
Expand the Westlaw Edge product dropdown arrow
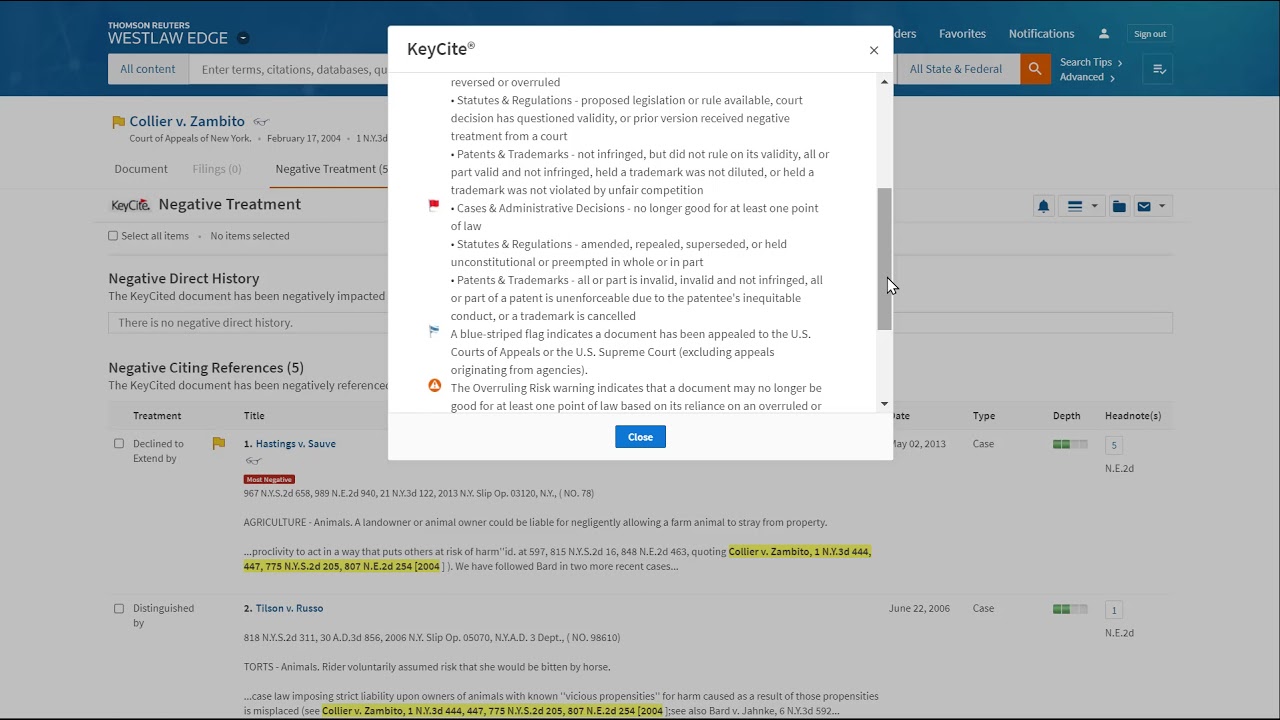coord(243,39)
